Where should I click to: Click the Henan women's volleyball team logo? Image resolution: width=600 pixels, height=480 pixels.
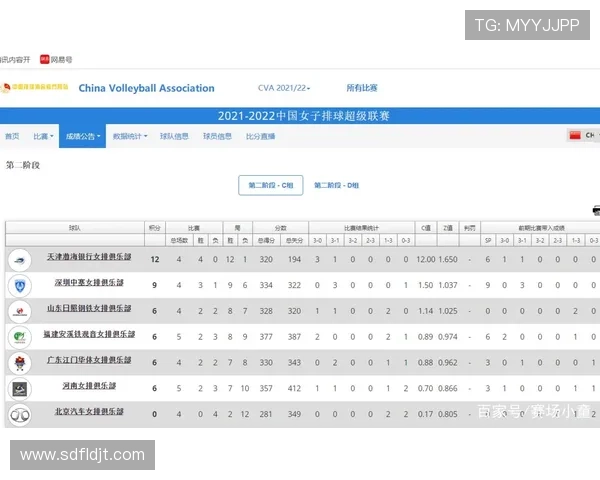click(18, 388)
